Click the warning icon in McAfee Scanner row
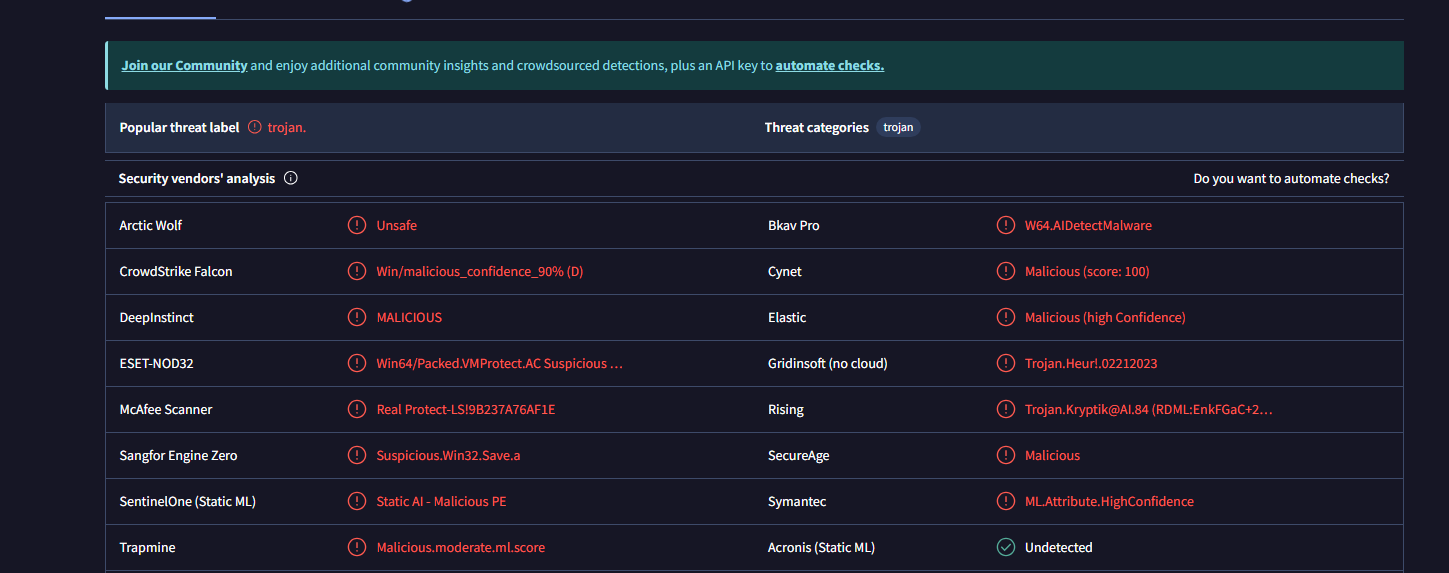 (x=356, y=409)
